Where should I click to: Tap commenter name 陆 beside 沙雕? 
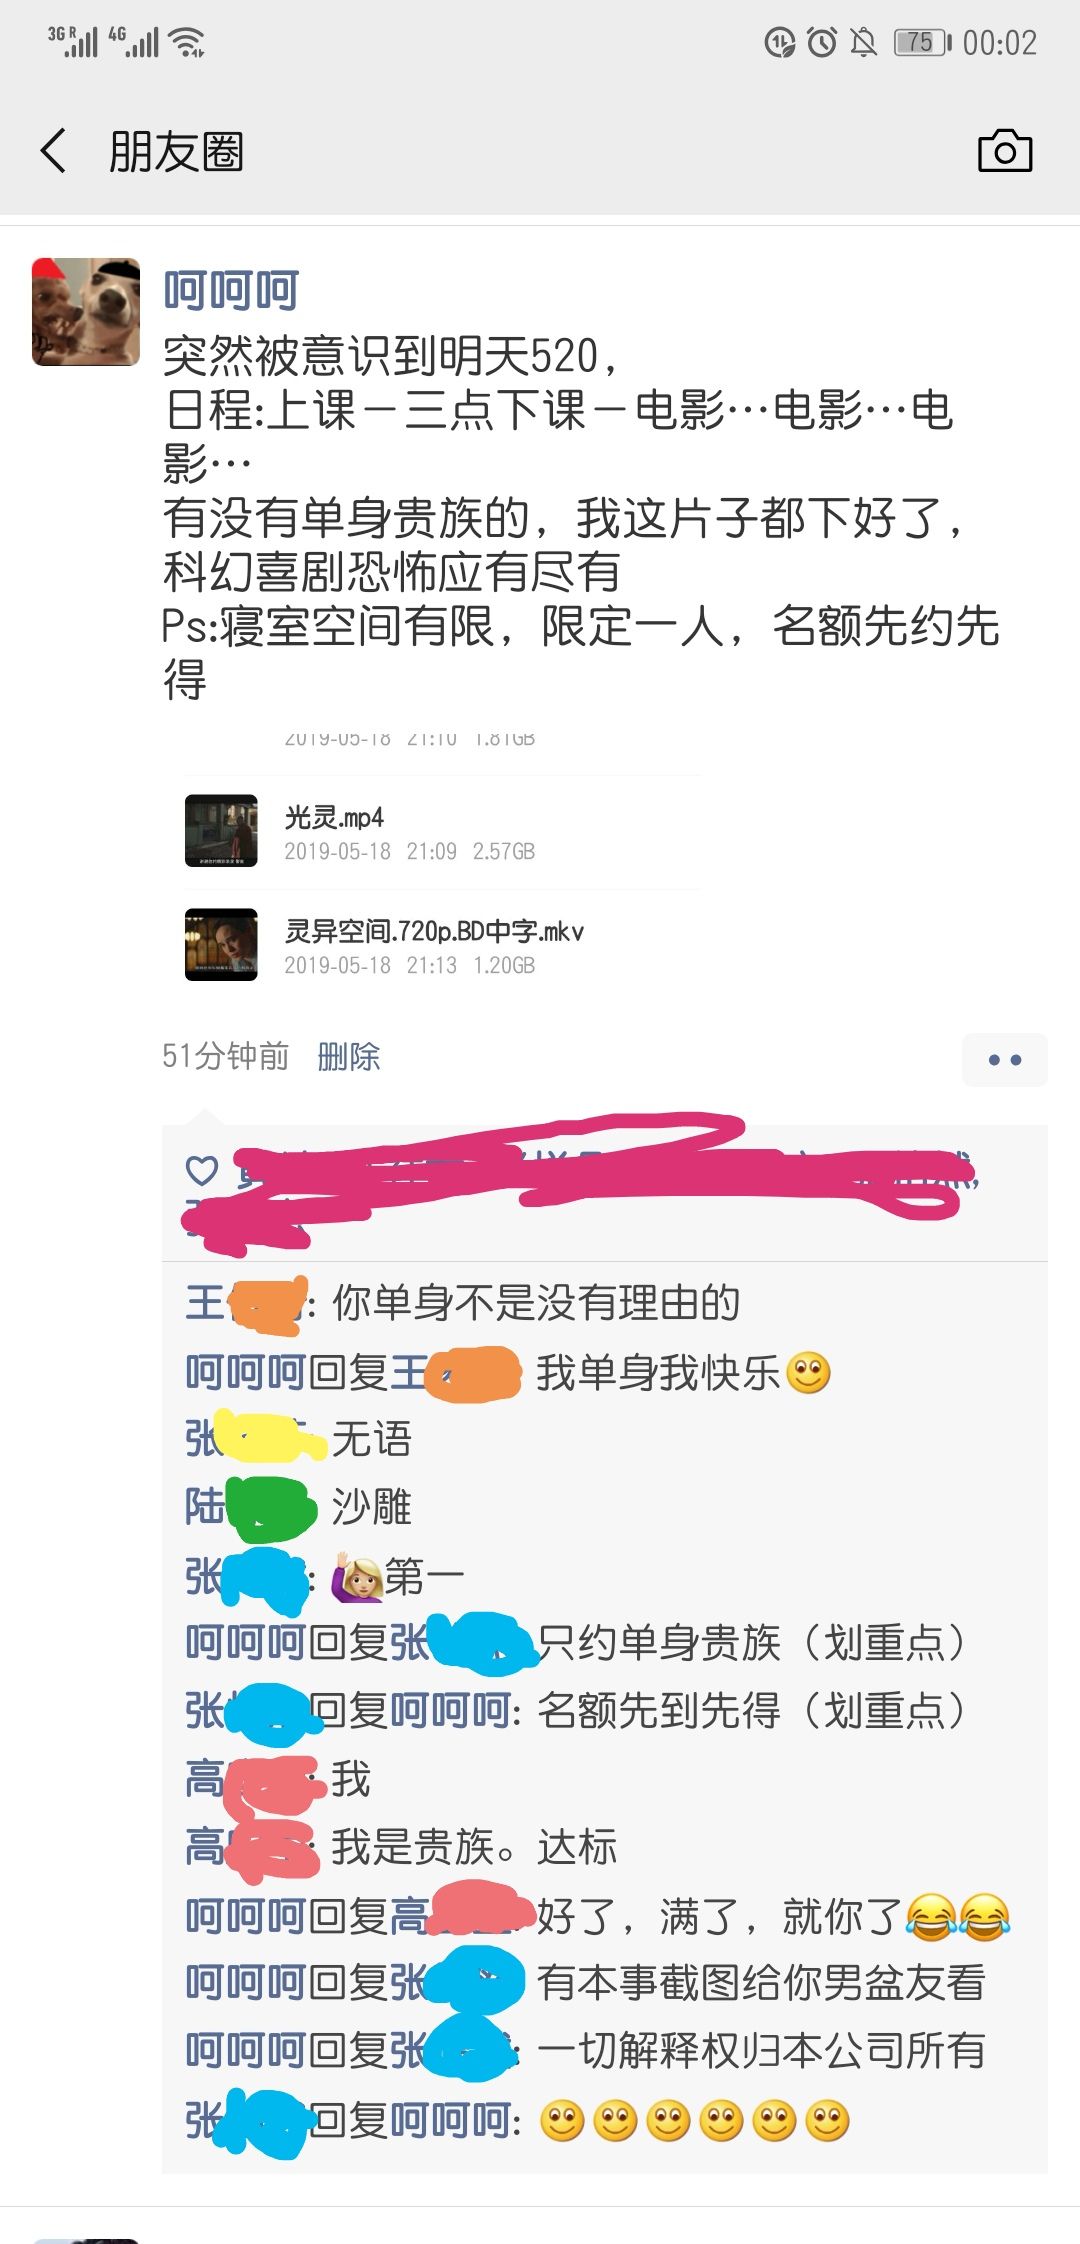click(x=204, y=1507)
